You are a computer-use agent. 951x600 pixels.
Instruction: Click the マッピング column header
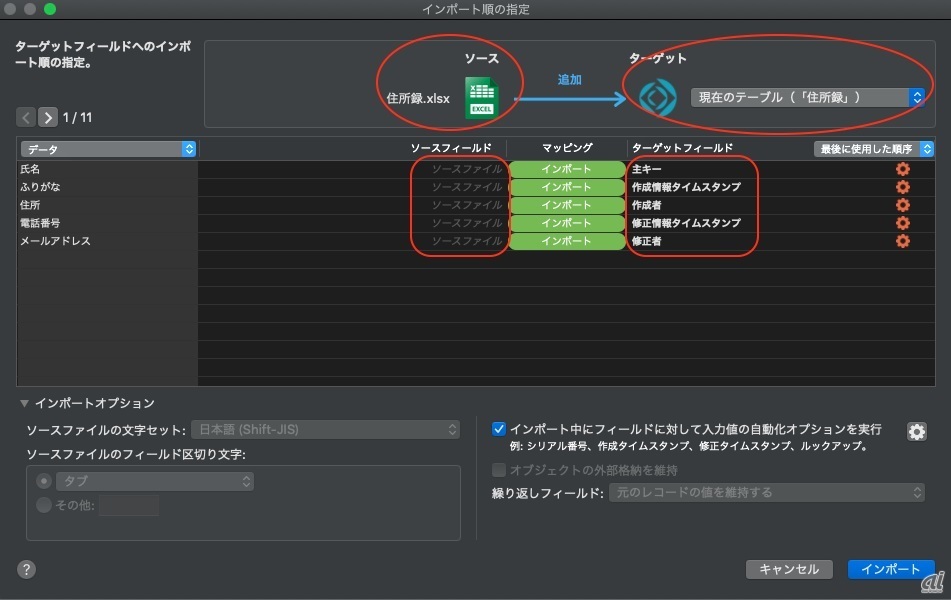point(566,148)
